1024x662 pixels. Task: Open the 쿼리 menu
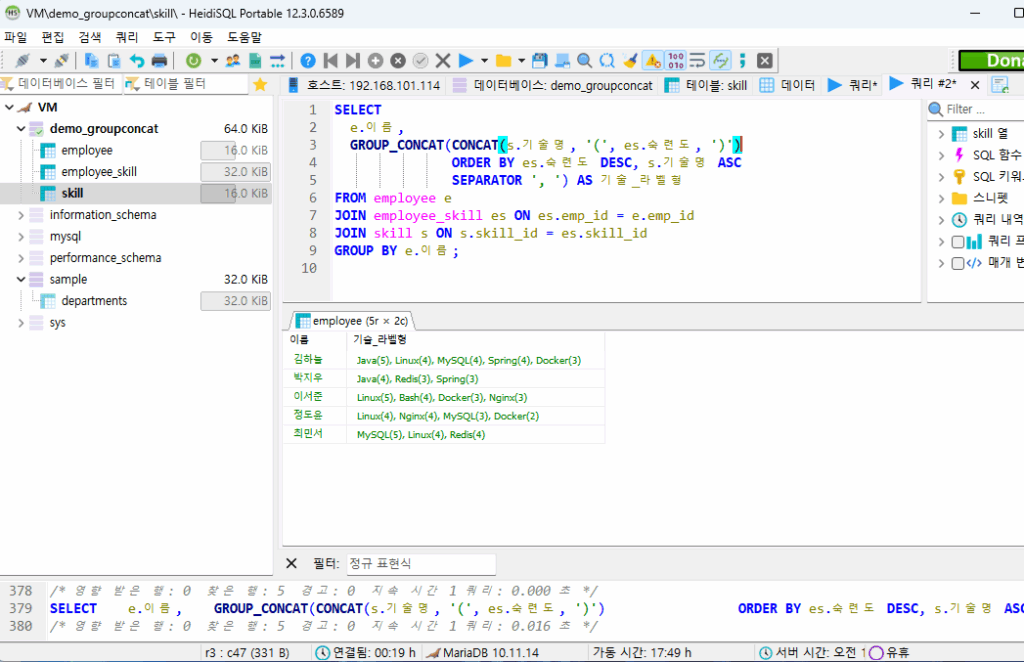pyautogui.click(x=127, y=37)
